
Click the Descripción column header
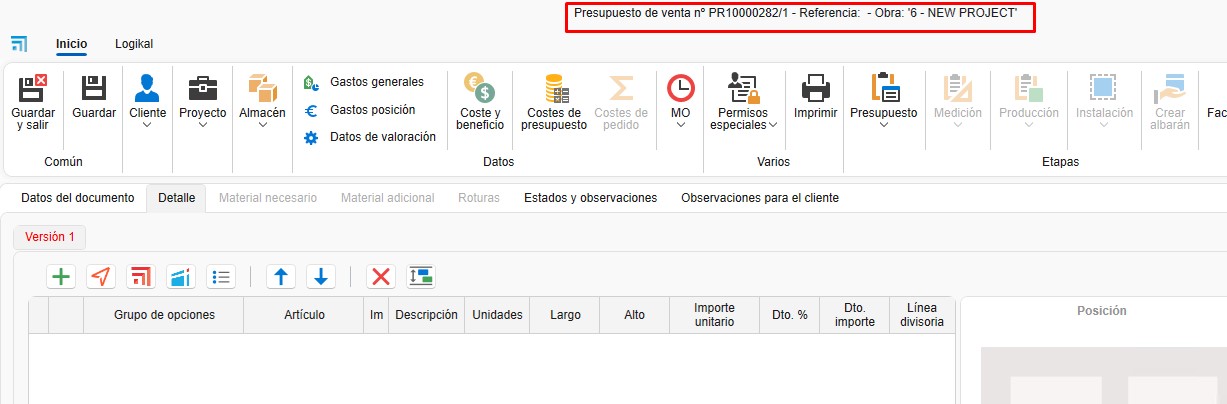pyautogui.click(x=427, y=315)
